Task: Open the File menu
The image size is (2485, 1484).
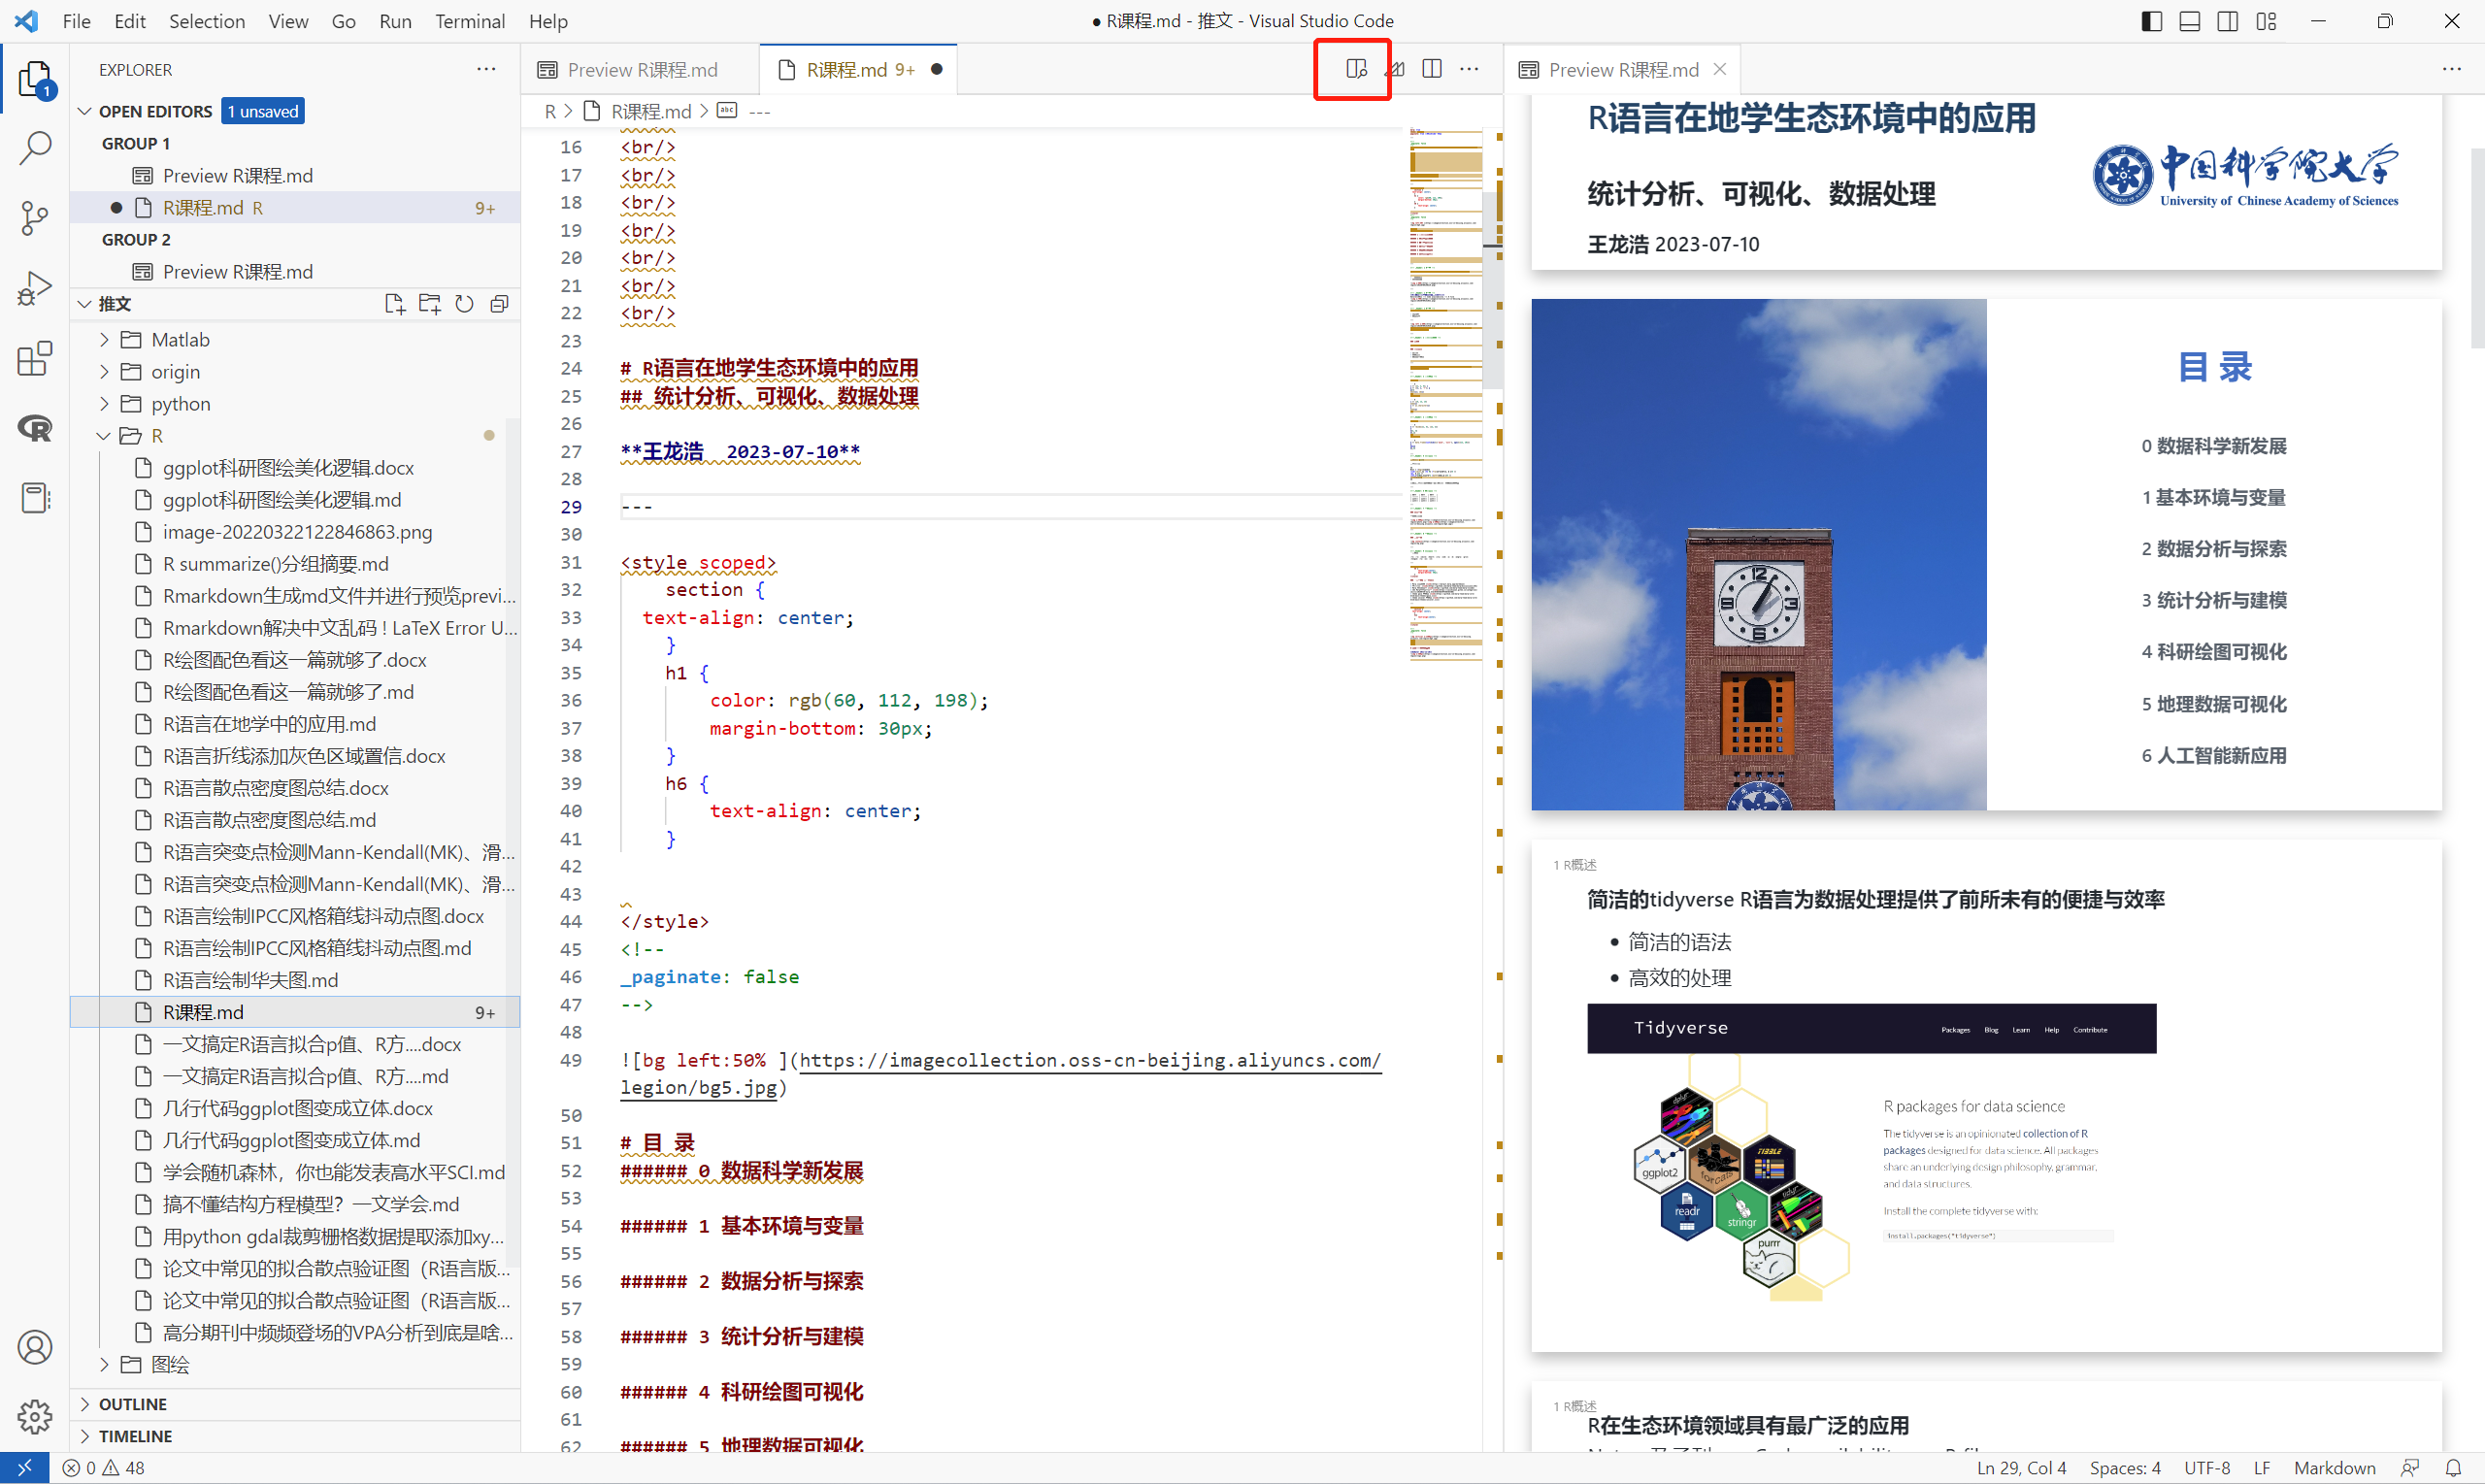Action: pos(76,21)
